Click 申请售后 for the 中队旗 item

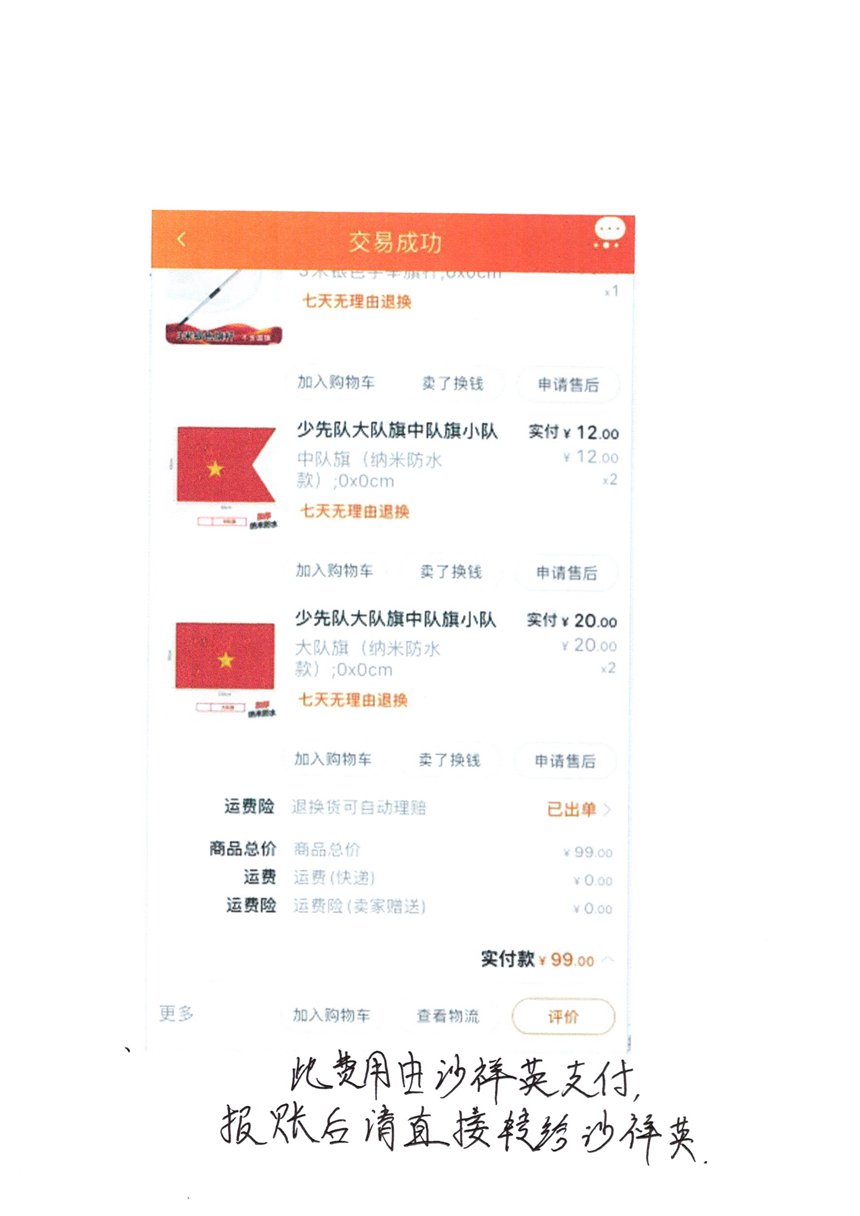(x=566, y=573)
